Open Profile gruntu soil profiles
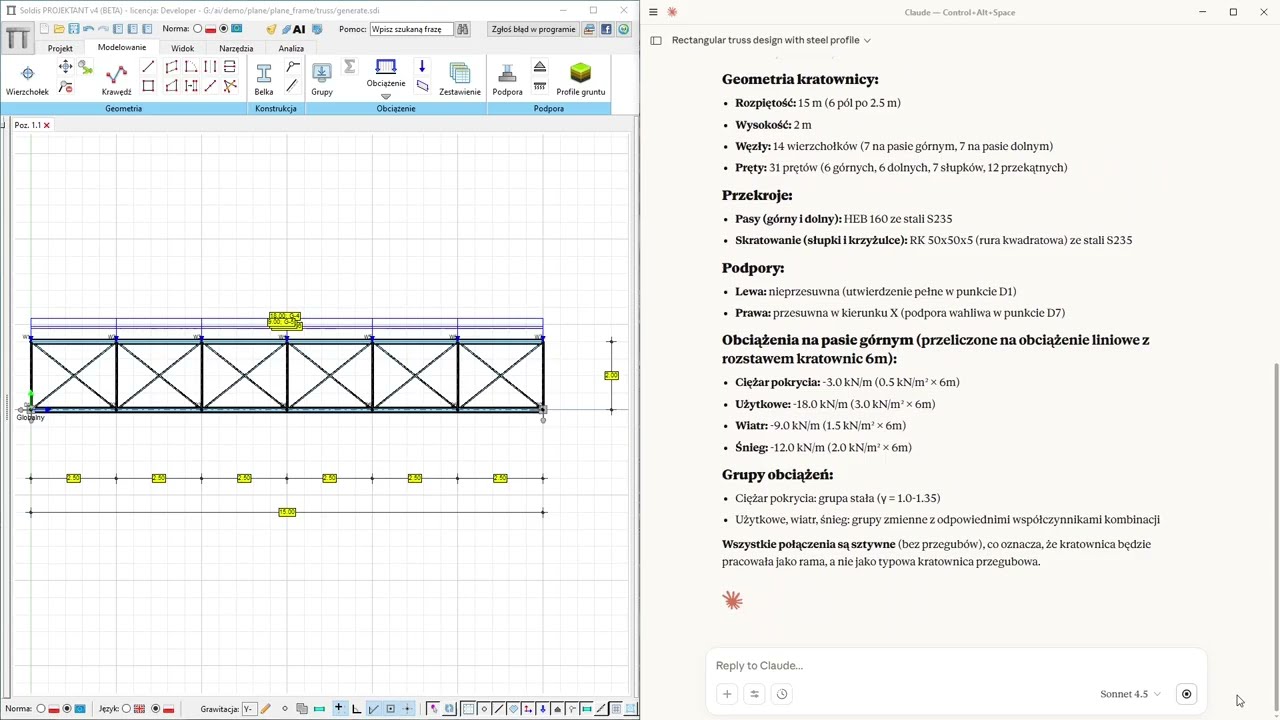The width and height of the screenshot is (1280, 720). [x=581, y=79]
